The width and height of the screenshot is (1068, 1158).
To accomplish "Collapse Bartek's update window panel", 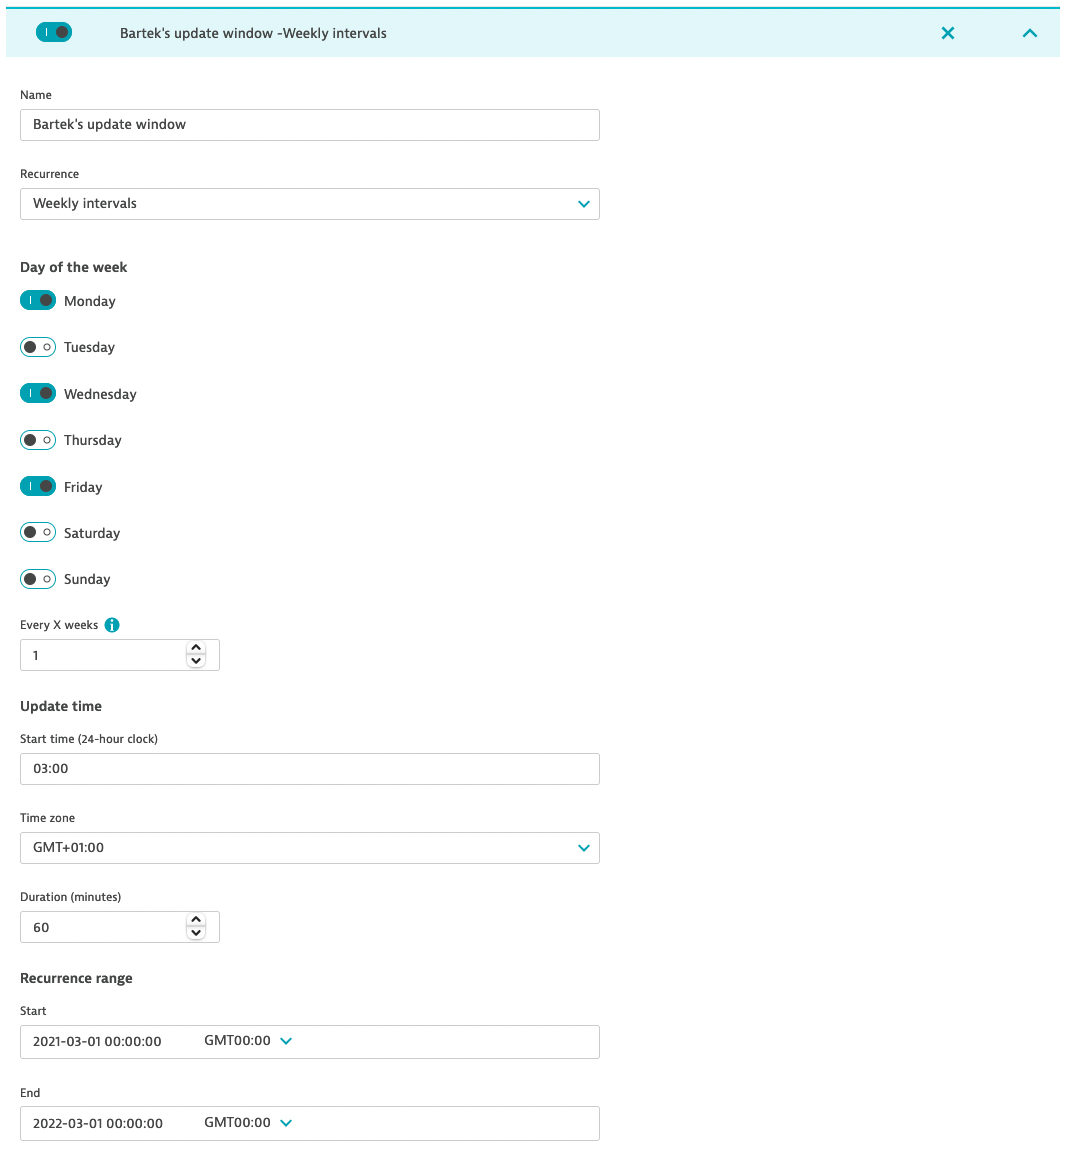I will point(1030,33).
